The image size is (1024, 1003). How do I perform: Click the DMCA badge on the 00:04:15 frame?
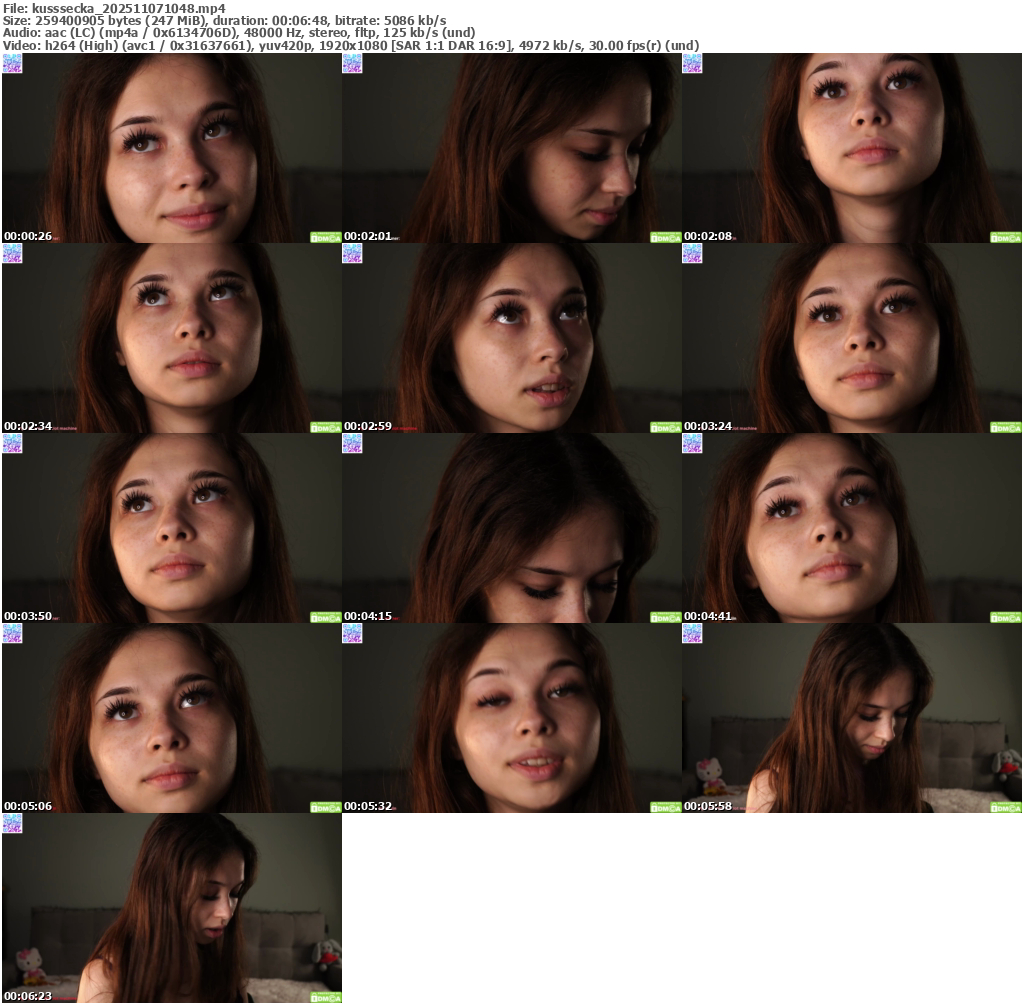[x=665, y=617]
